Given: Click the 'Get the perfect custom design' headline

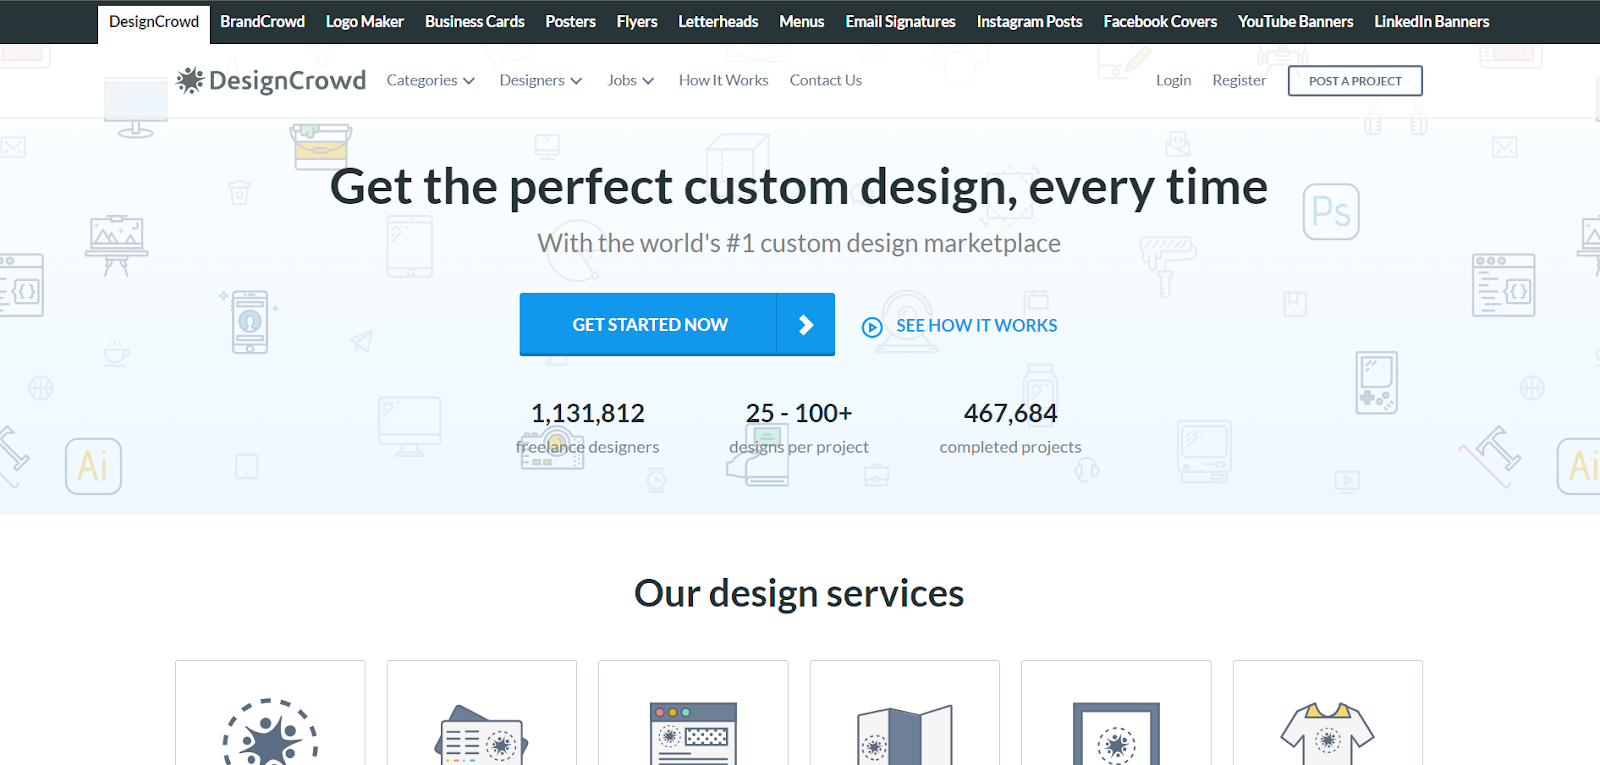Looking at the screenshot, I should (799, 187).
